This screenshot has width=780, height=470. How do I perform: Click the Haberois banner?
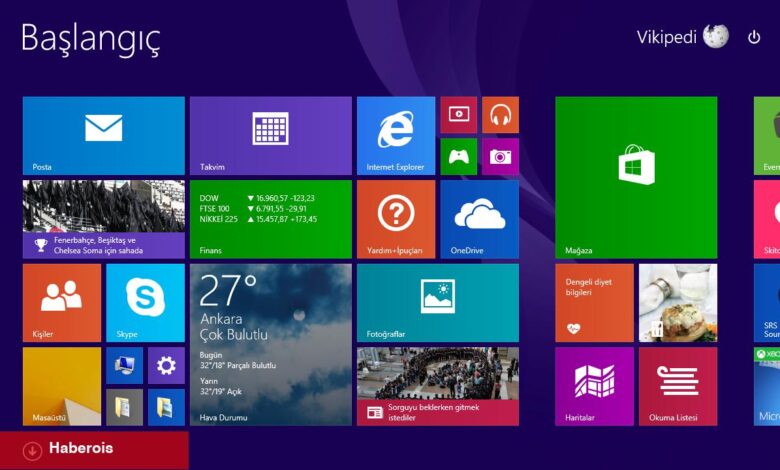coord(94,450)
